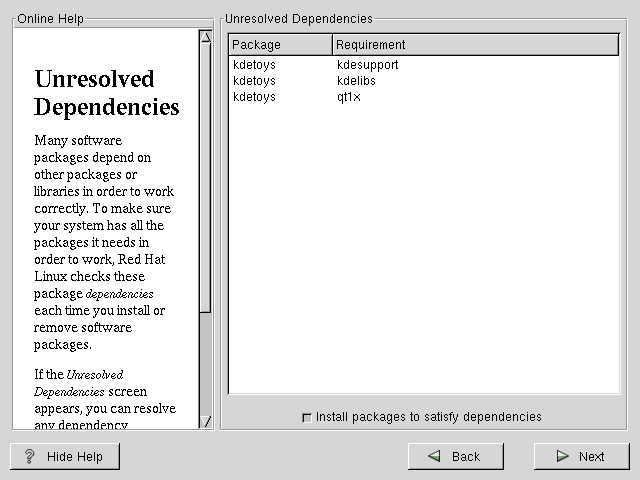640x480 pixels.
Task: Click the left arrow icon on Back
Action: coord(435,456)
